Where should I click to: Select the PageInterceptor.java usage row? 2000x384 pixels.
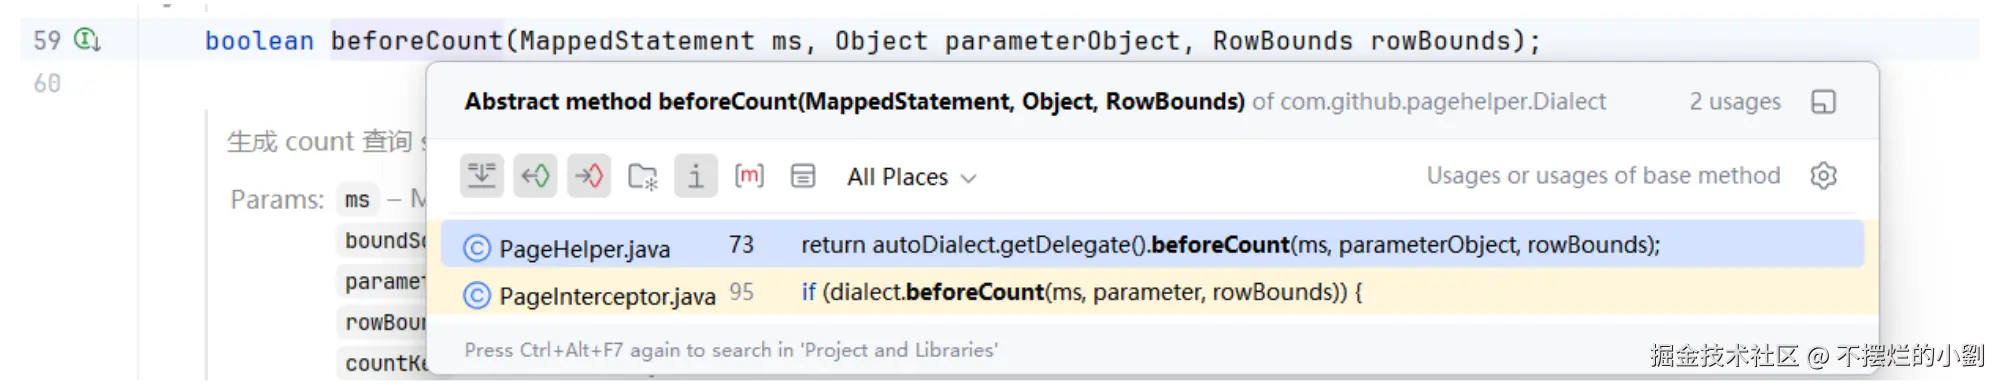pos(1152,293)
